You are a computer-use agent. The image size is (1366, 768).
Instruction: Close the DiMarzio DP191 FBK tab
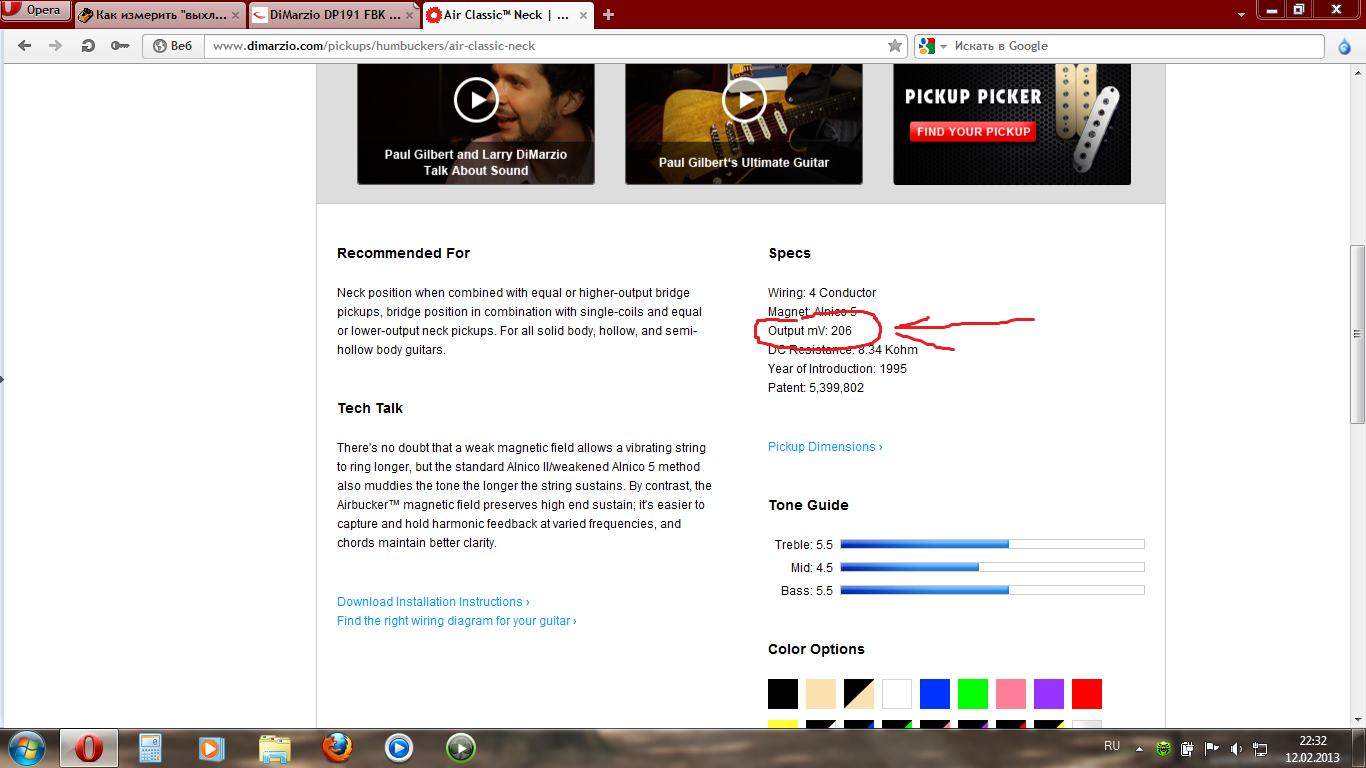410,15
